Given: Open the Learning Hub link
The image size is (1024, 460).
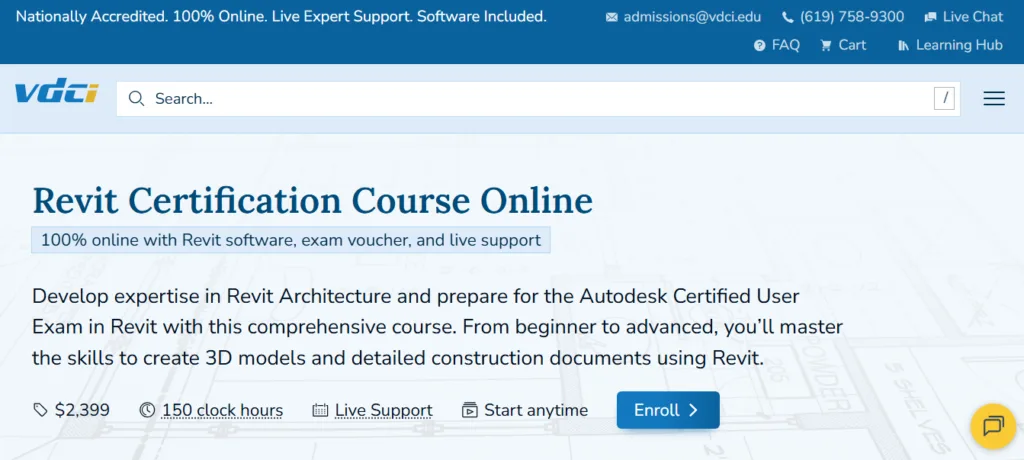Looking at the screenshot, I should [959, 45].
